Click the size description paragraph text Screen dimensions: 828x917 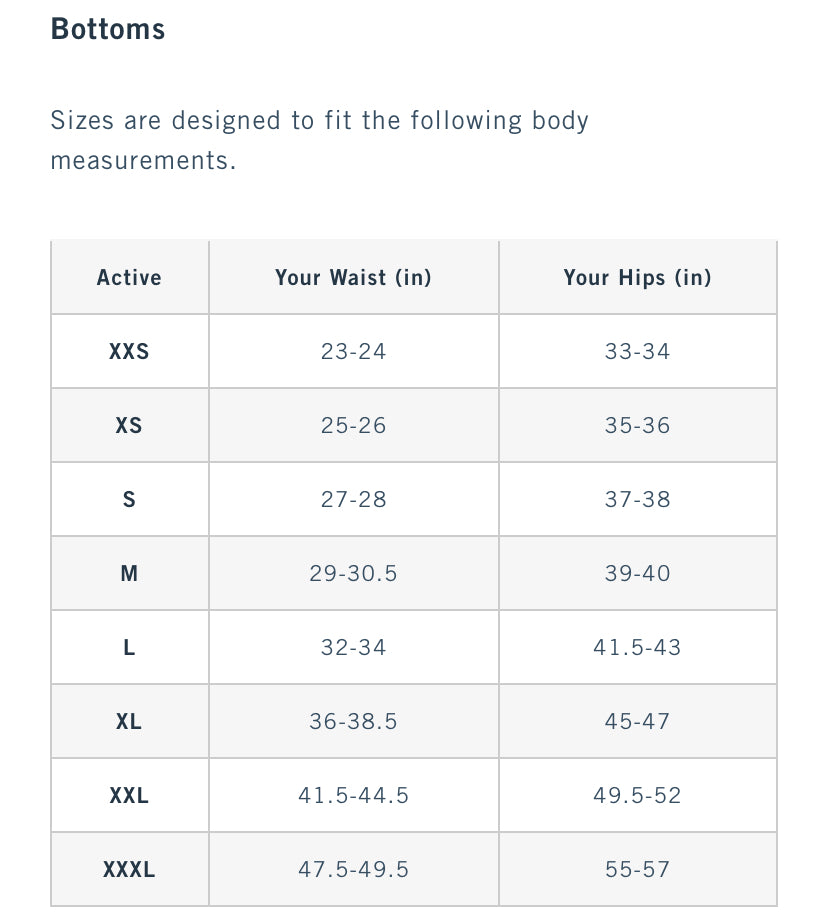[319, 140]
